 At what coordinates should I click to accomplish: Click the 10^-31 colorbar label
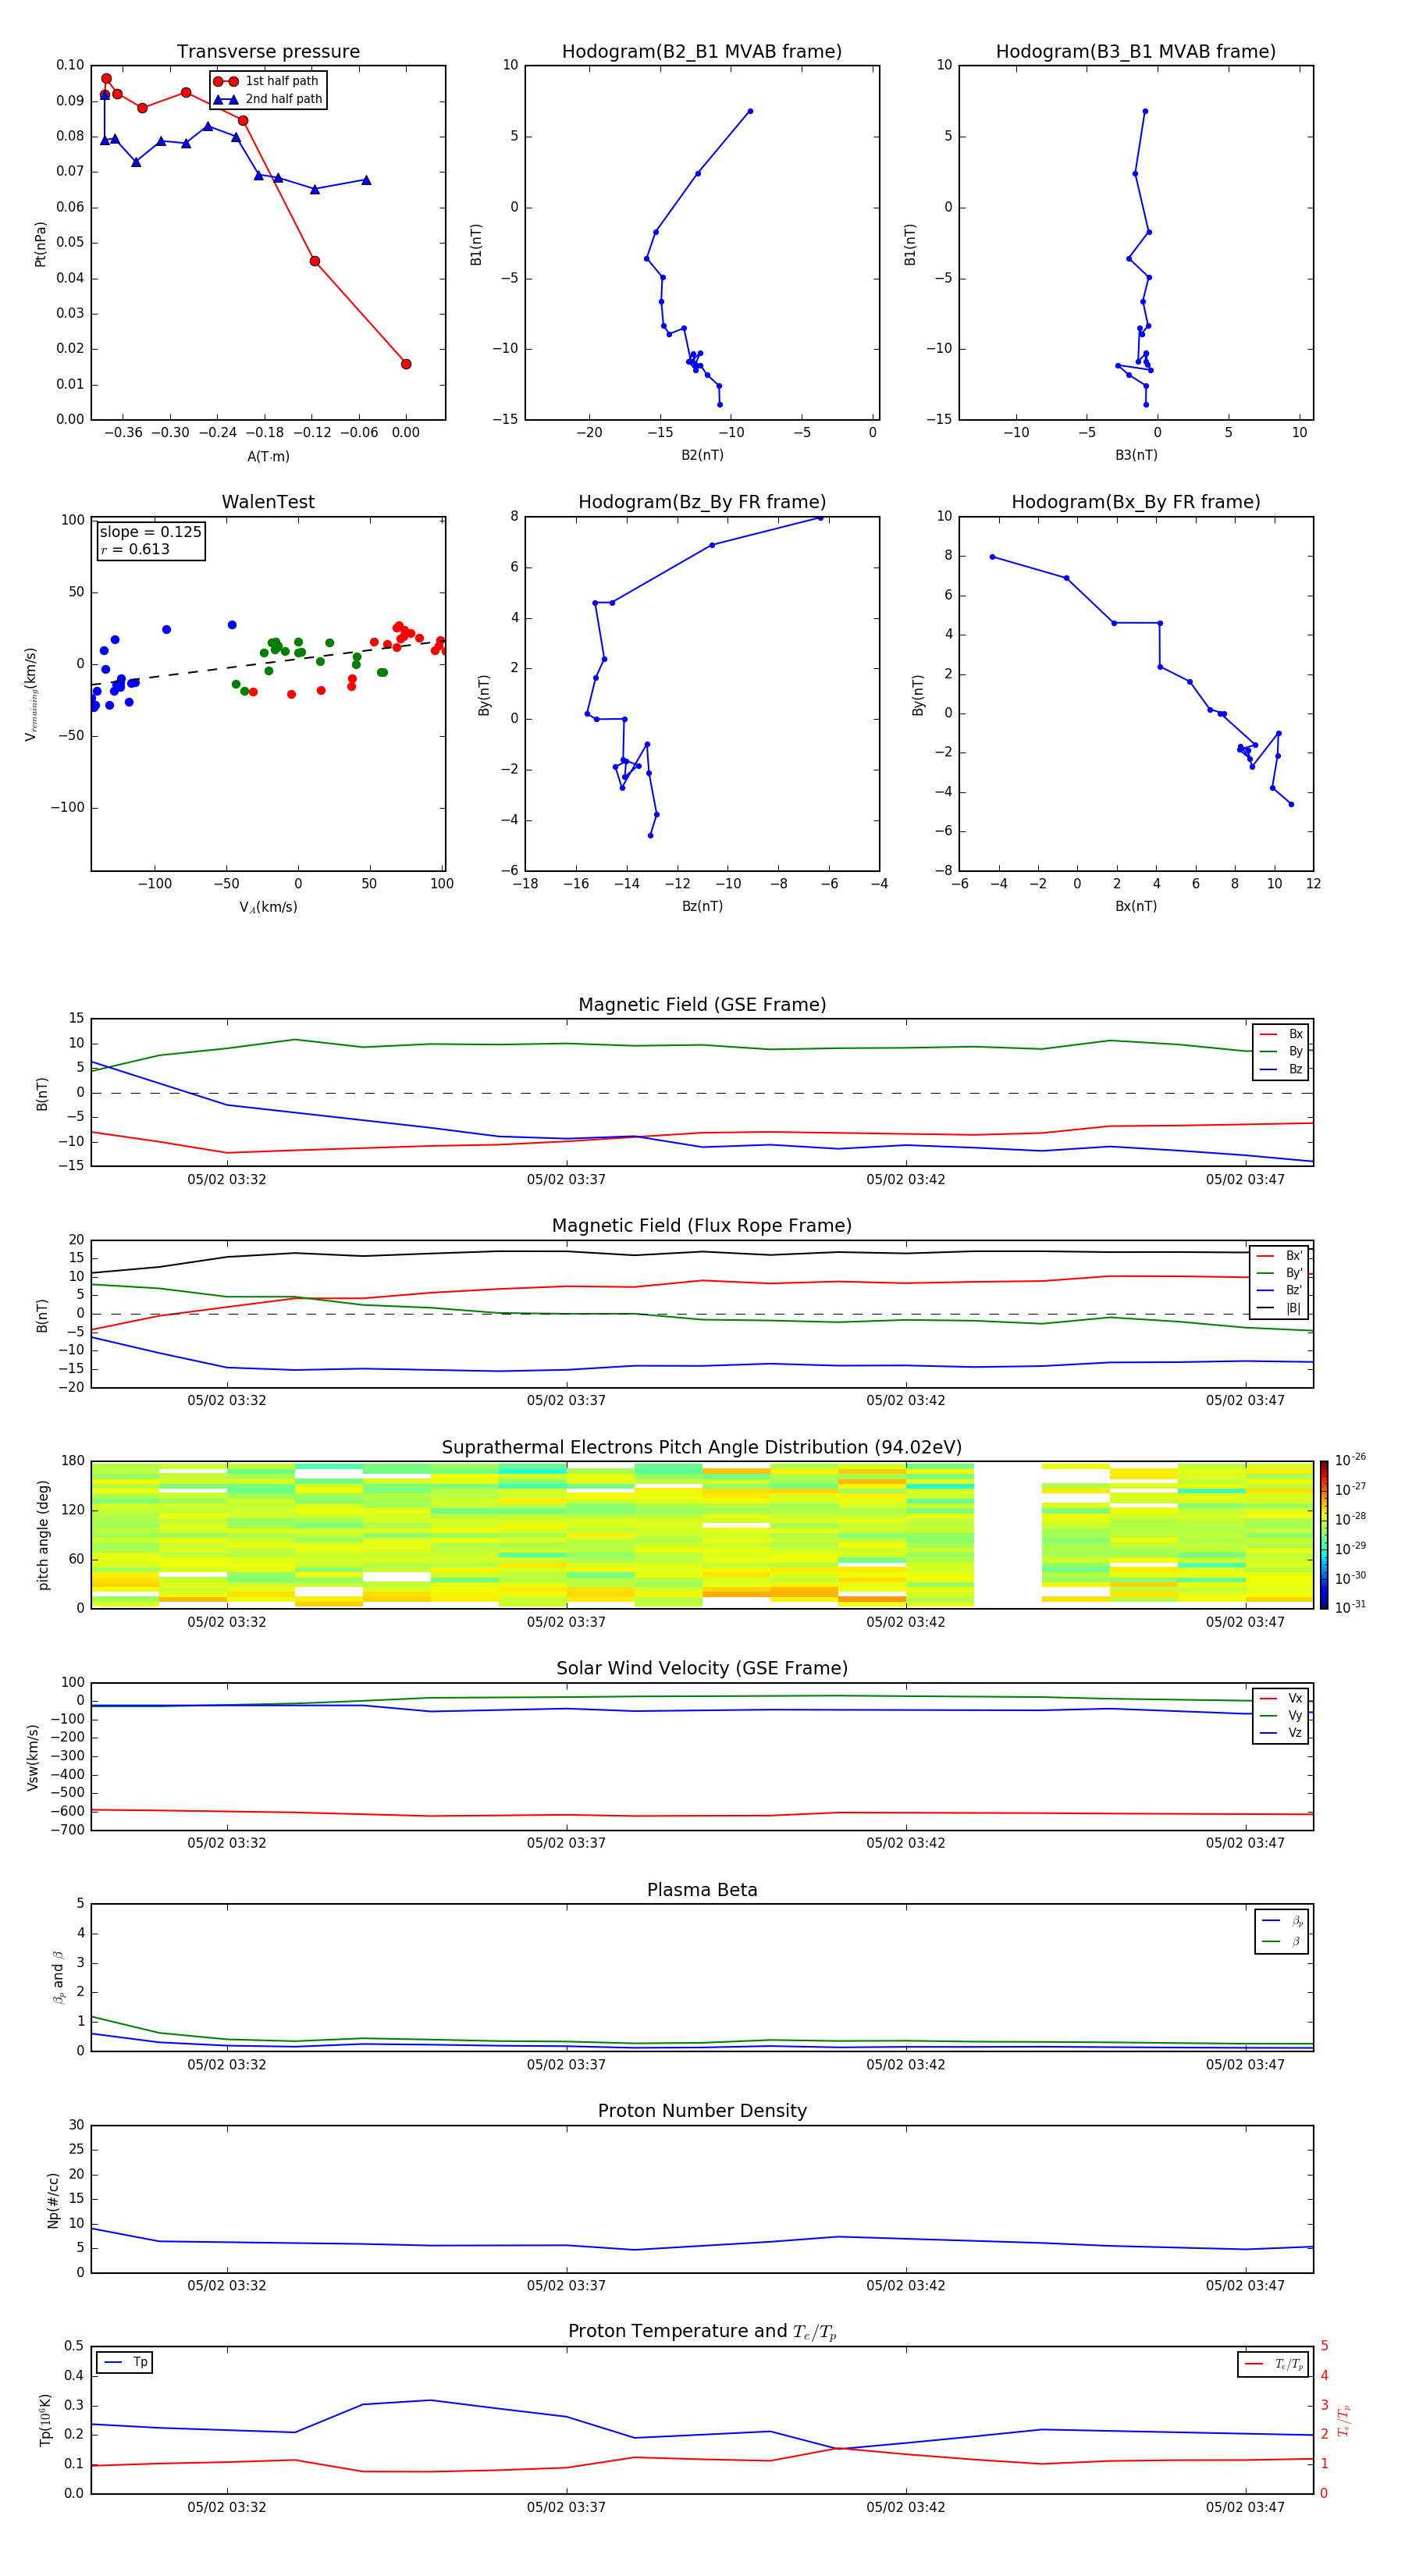tap(1350, 1607)
